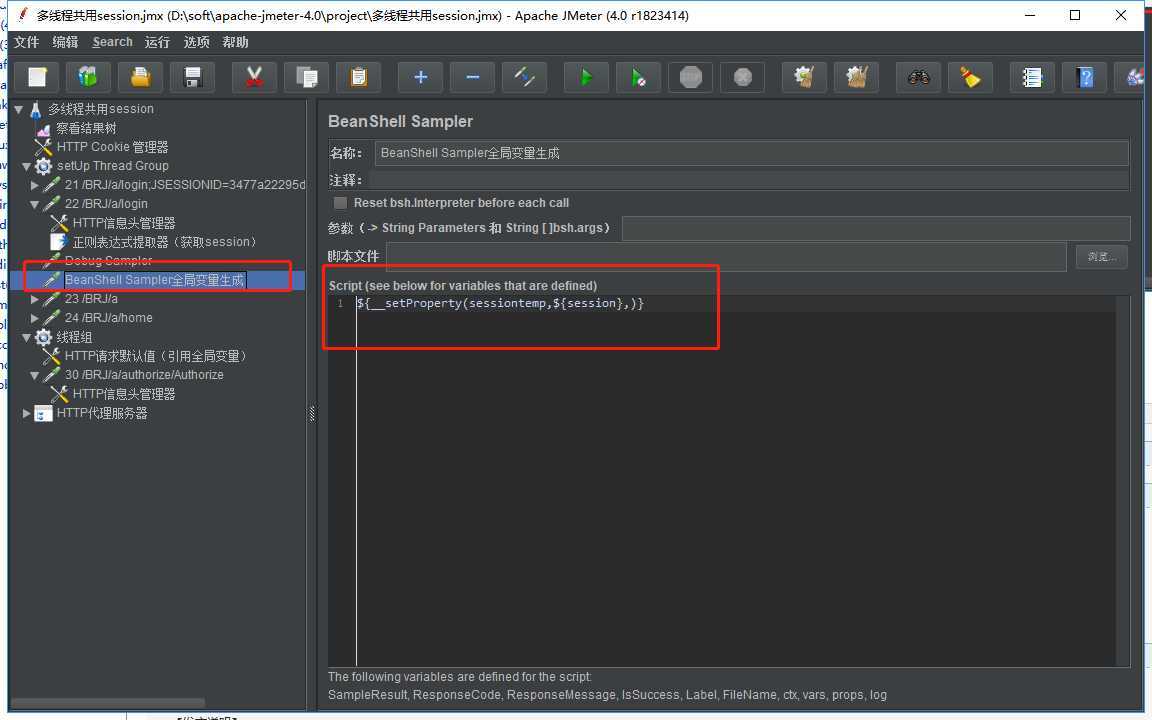Viewport: 1152px width, 720px height.
Task: Start test with no pauses icon
Action: (638, 77)
